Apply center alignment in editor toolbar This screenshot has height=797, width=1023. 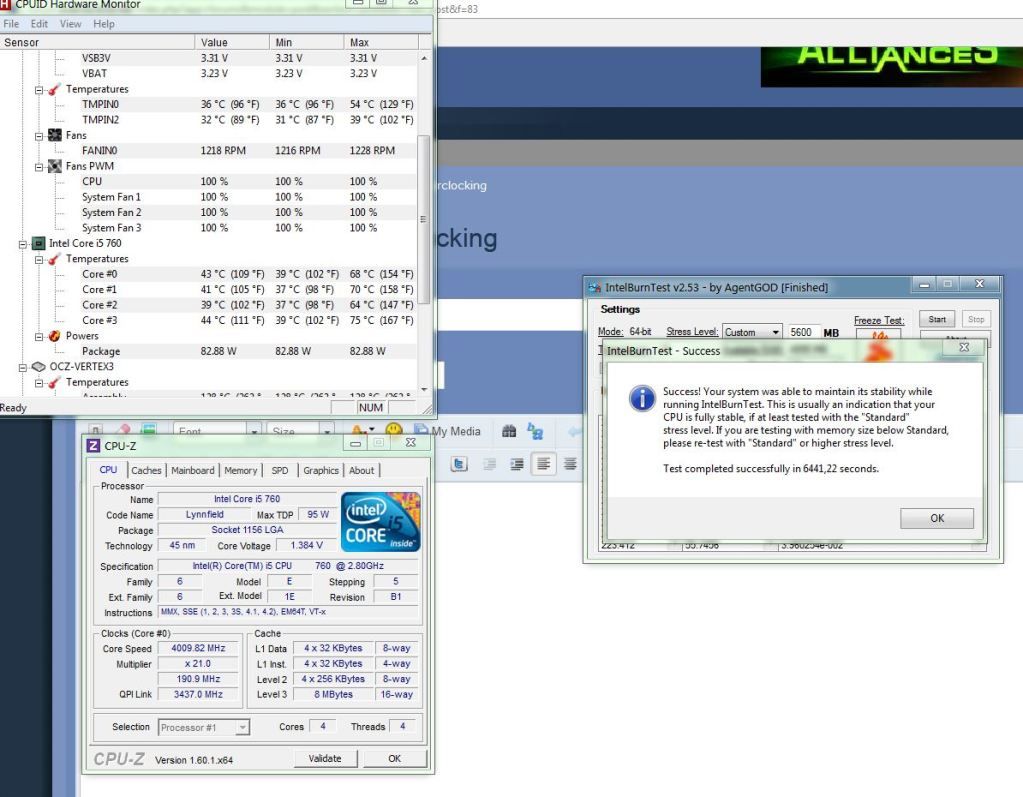[x=570, y=464]
